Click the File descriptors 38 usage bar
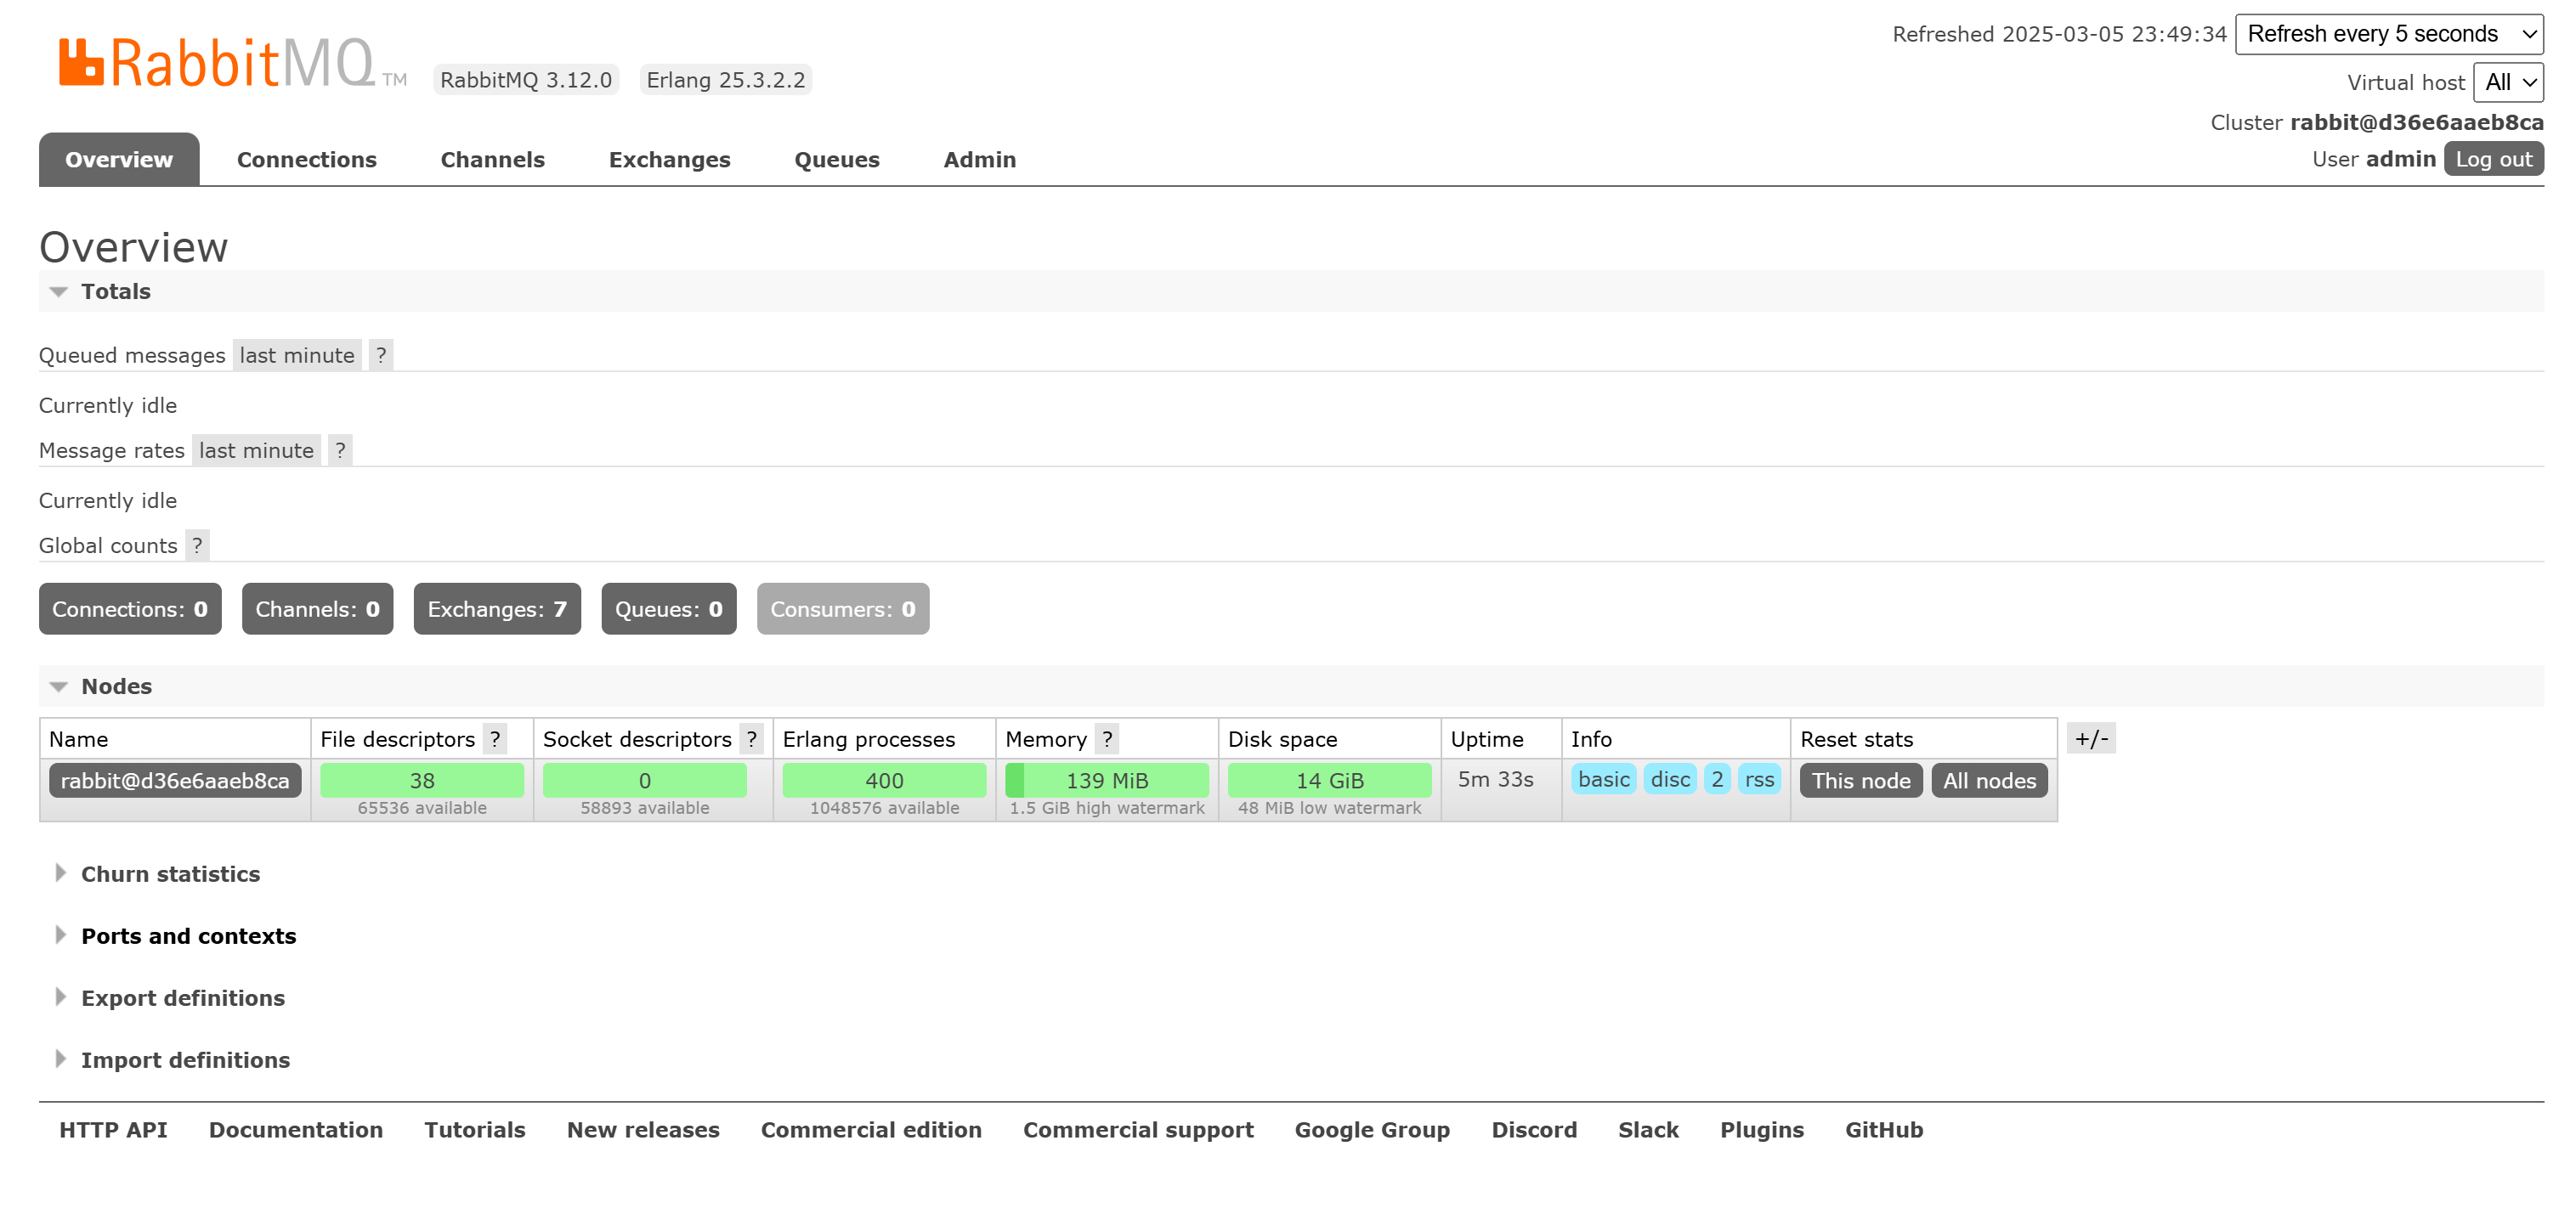The image size is (2576, 1214). tap(422, 780)
